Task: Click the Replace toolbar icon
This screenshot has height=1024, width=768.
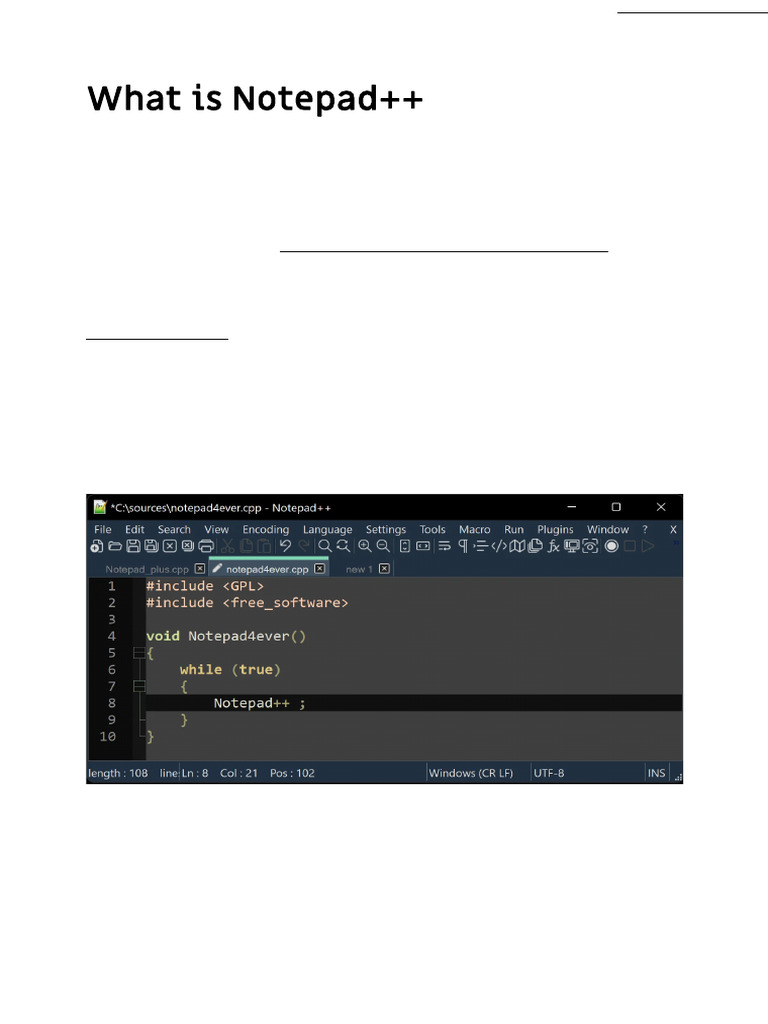Action: 343,546
